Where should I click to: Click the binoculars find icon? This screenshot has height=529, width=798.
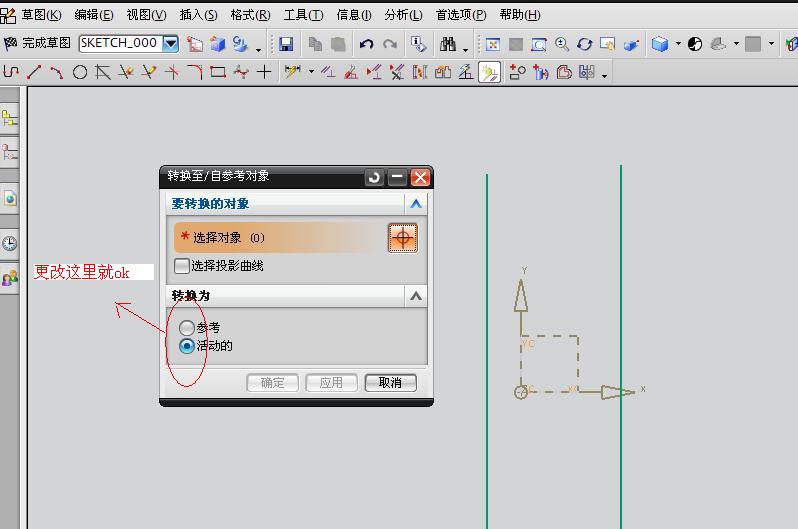[448, 44]
